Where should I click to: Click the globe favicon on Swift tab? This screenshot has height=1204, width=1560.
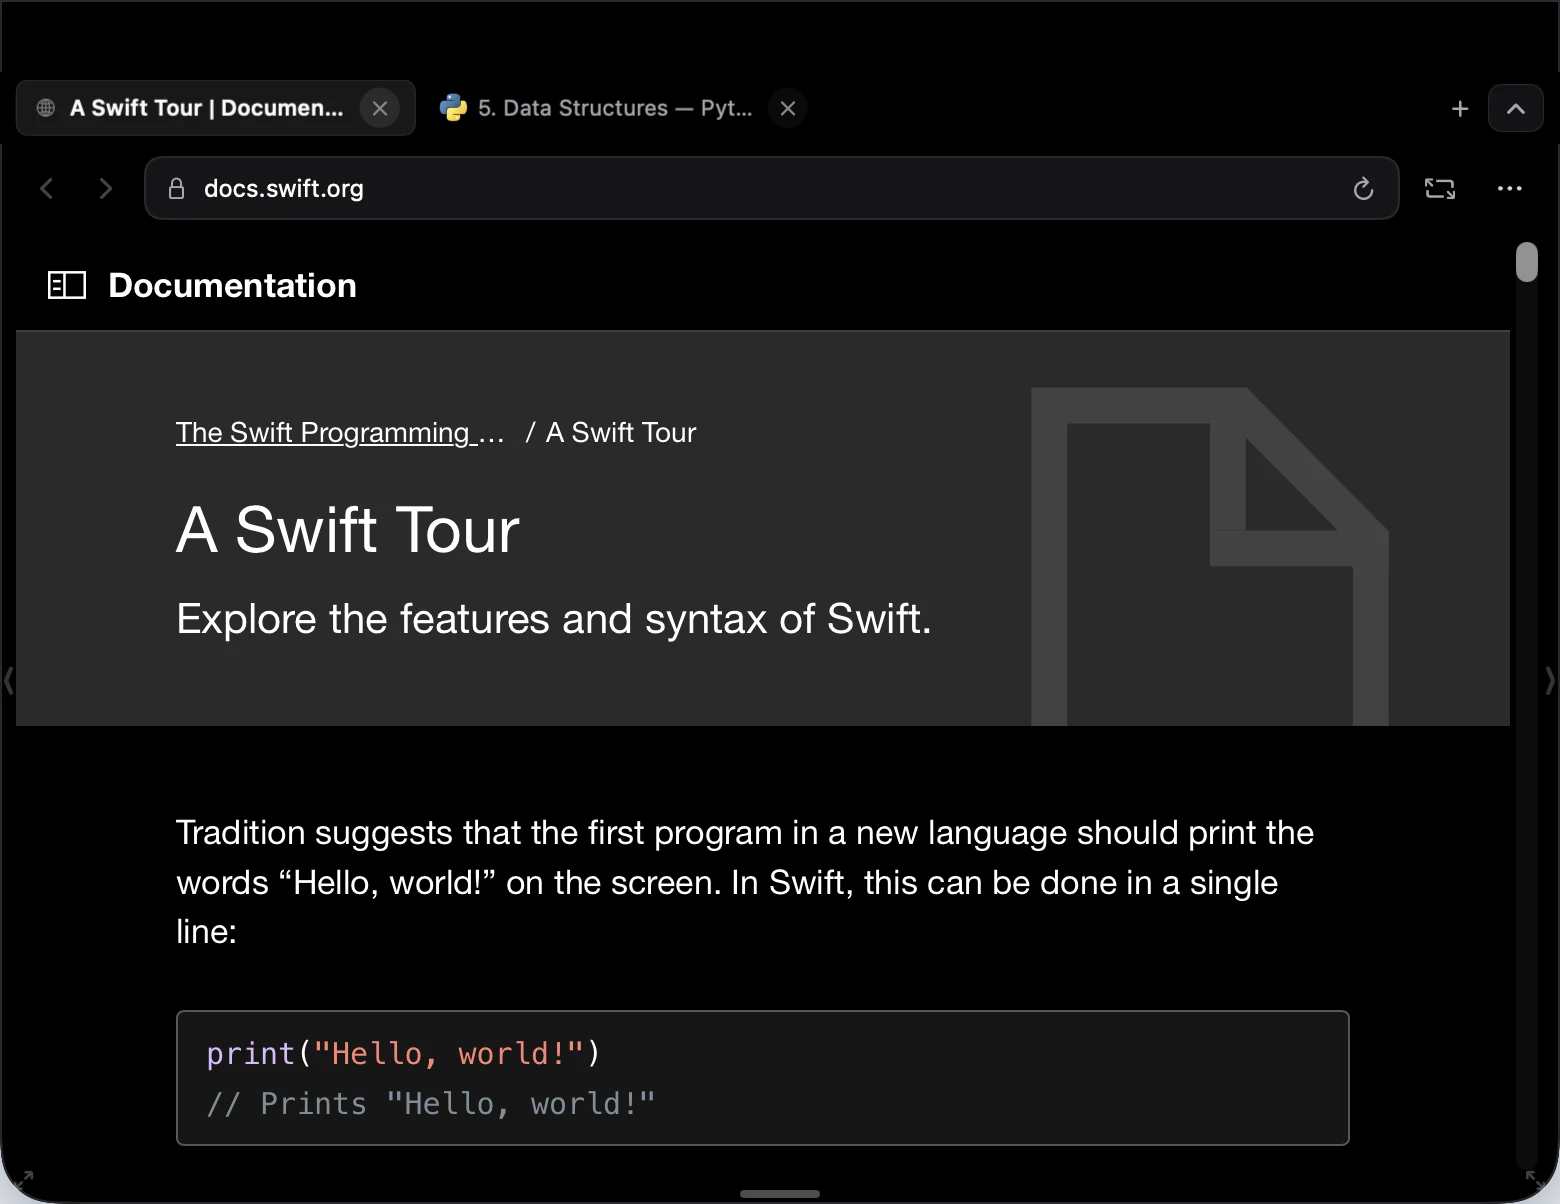pos(46,108)
